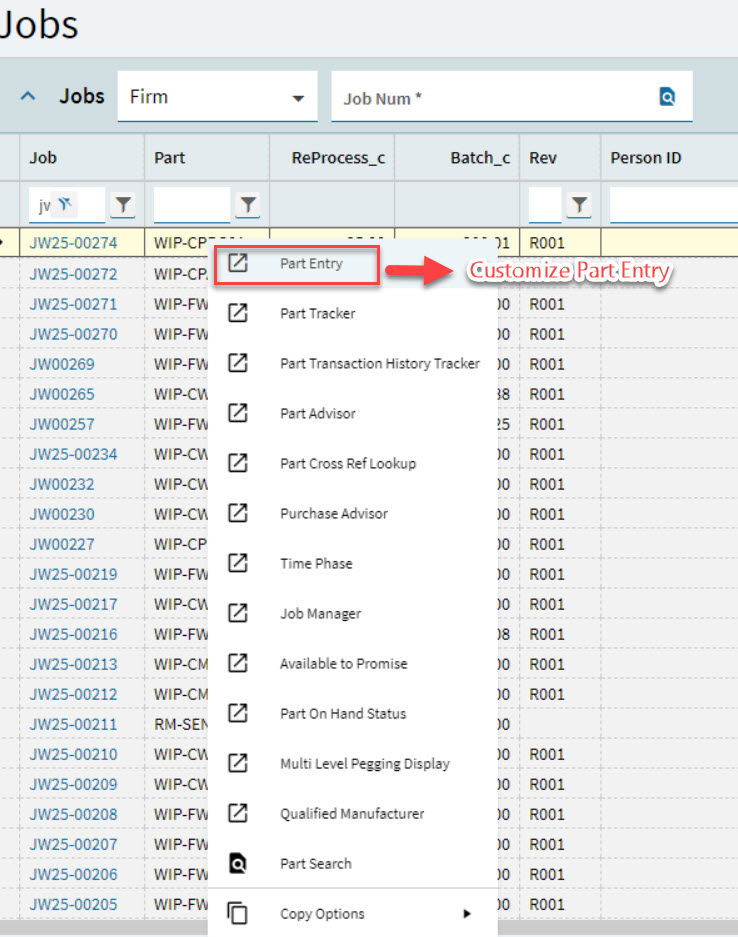Select Part Entry from context menu
738x937 pixels.
353,264
